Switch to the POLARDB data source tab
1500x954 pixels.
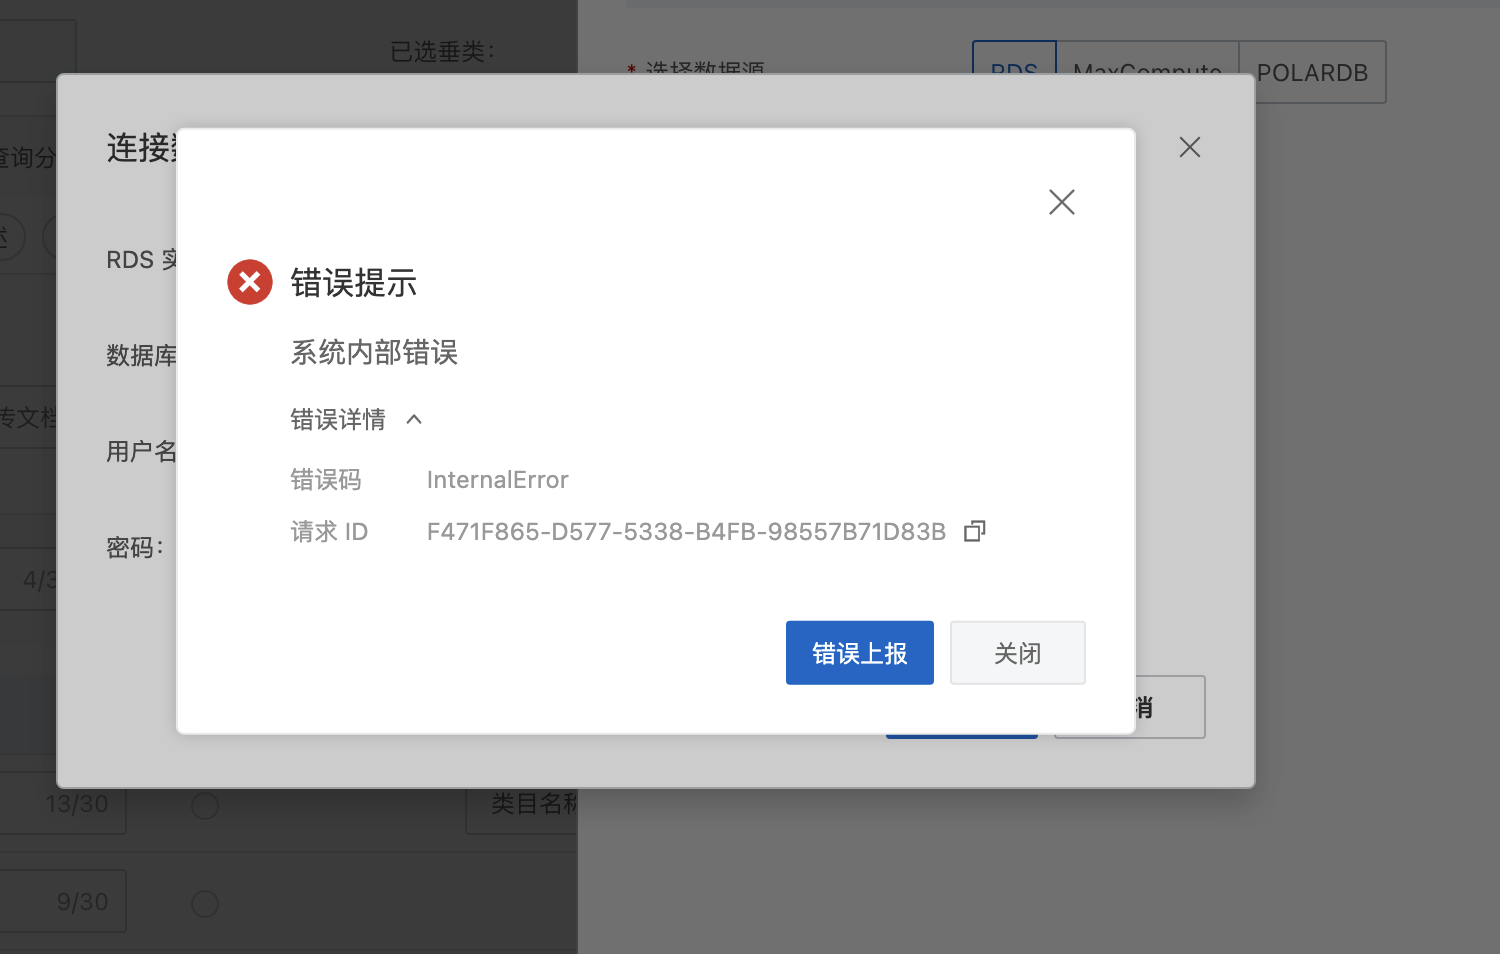click(1312, 72)
